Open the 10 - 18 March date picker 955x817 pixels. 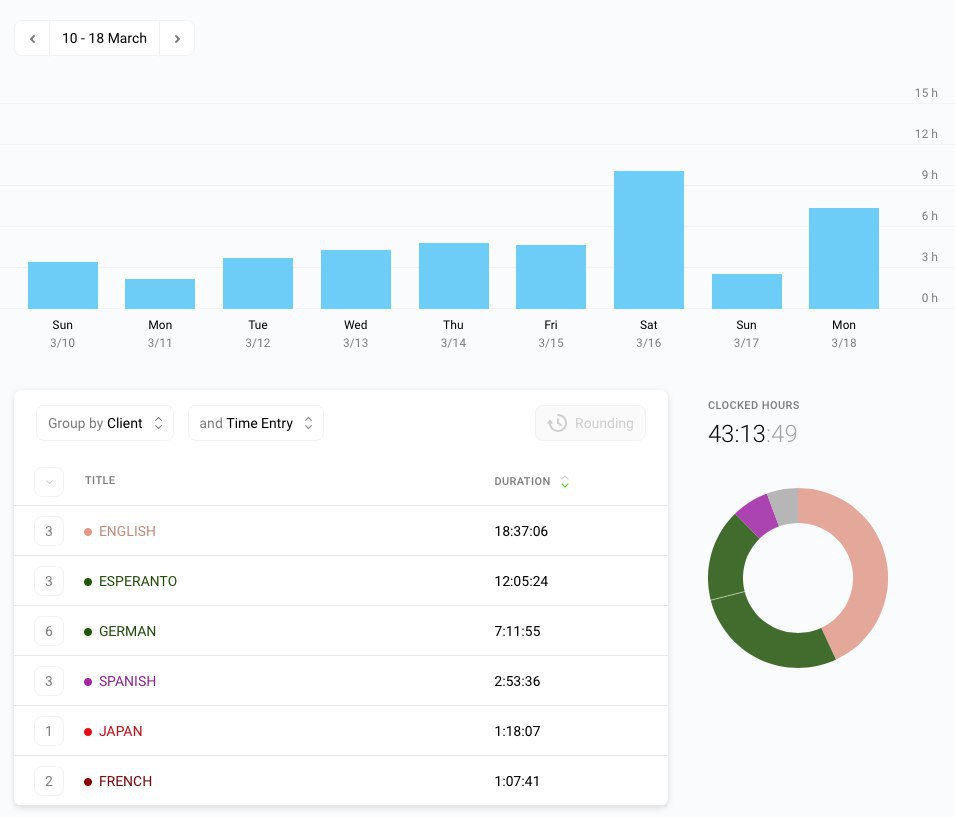point(104,38)
